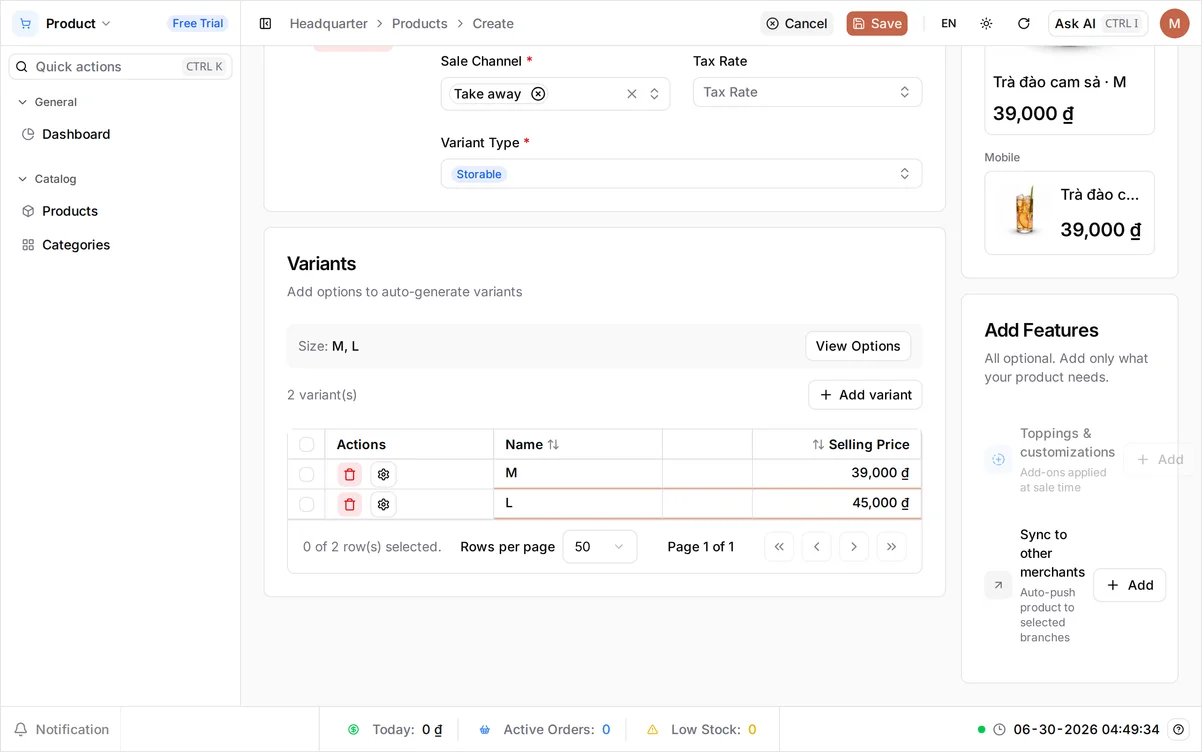Open the user avatar M
This screenshot has height=752, width=1202.
click(1174, 23)
